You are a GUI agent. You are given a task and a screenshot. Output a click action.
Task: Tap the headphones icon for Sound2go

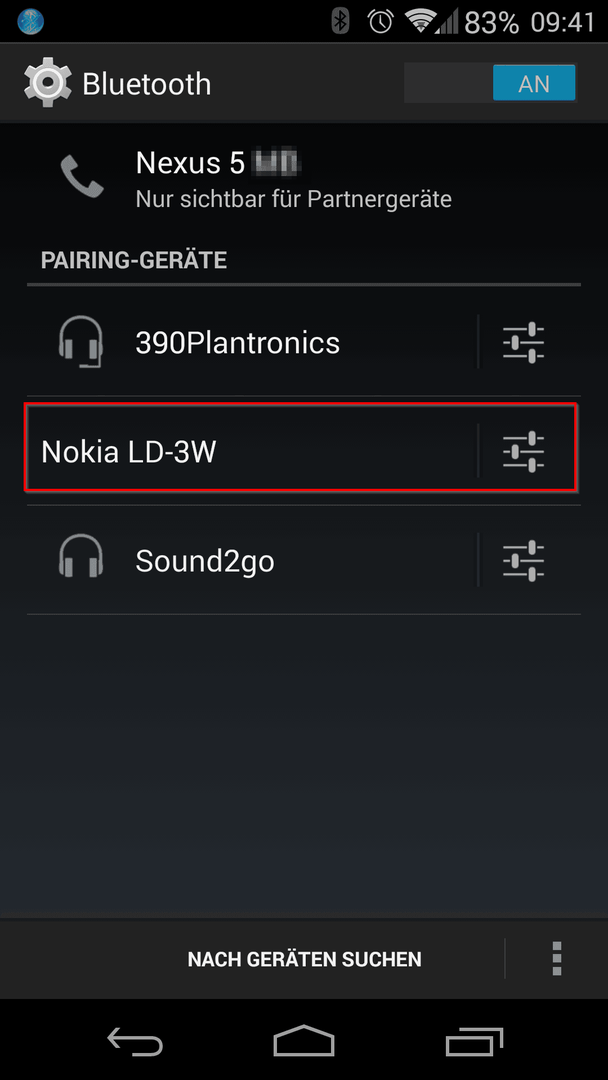click(81, 556)
